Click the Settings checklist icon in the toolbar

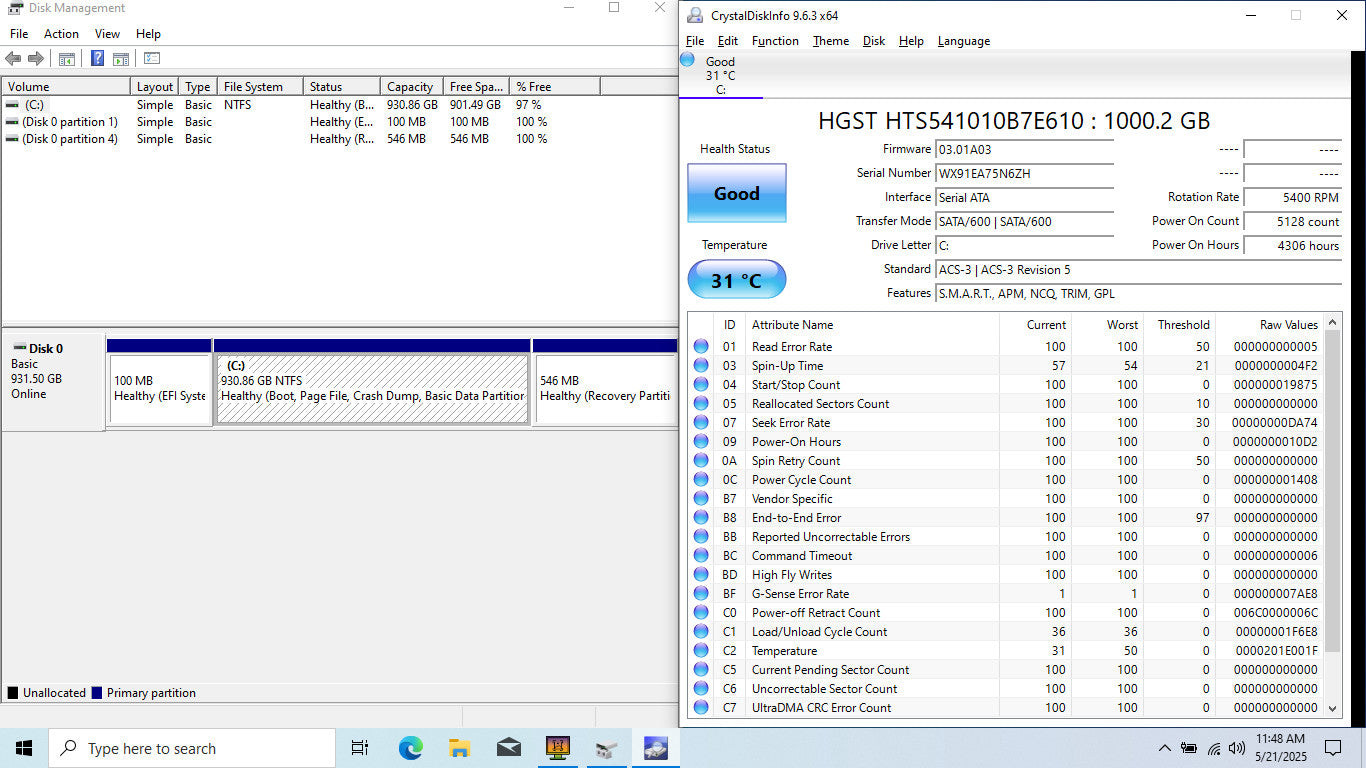[x=152, y=59]
